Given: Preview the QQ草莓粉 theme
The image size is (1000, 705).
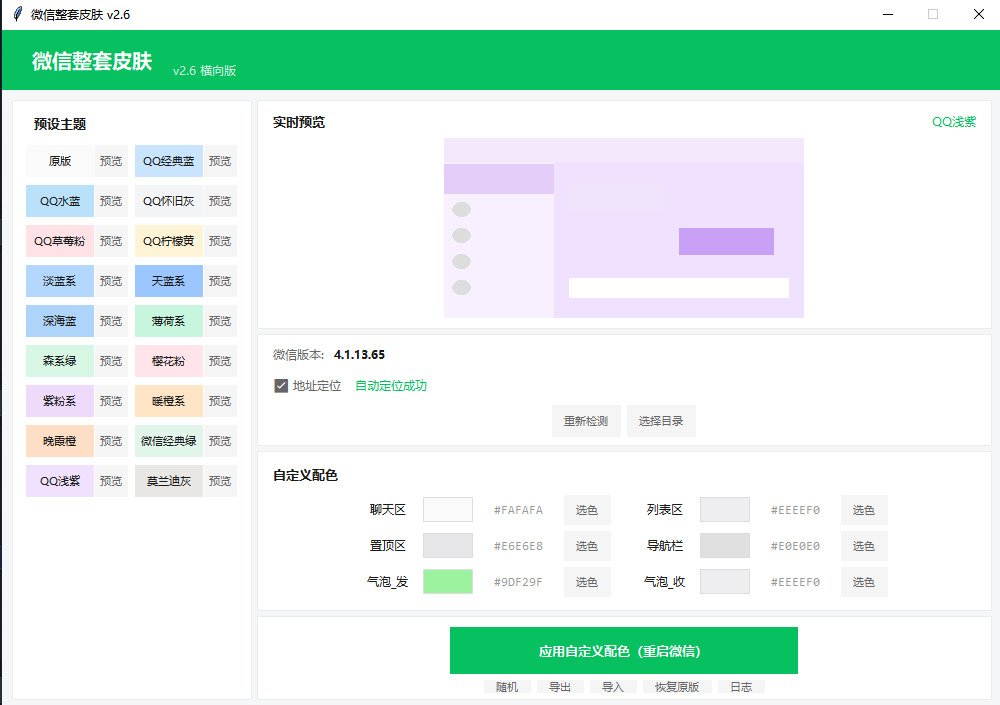Looking at the screenshot, I should point(111,241).
